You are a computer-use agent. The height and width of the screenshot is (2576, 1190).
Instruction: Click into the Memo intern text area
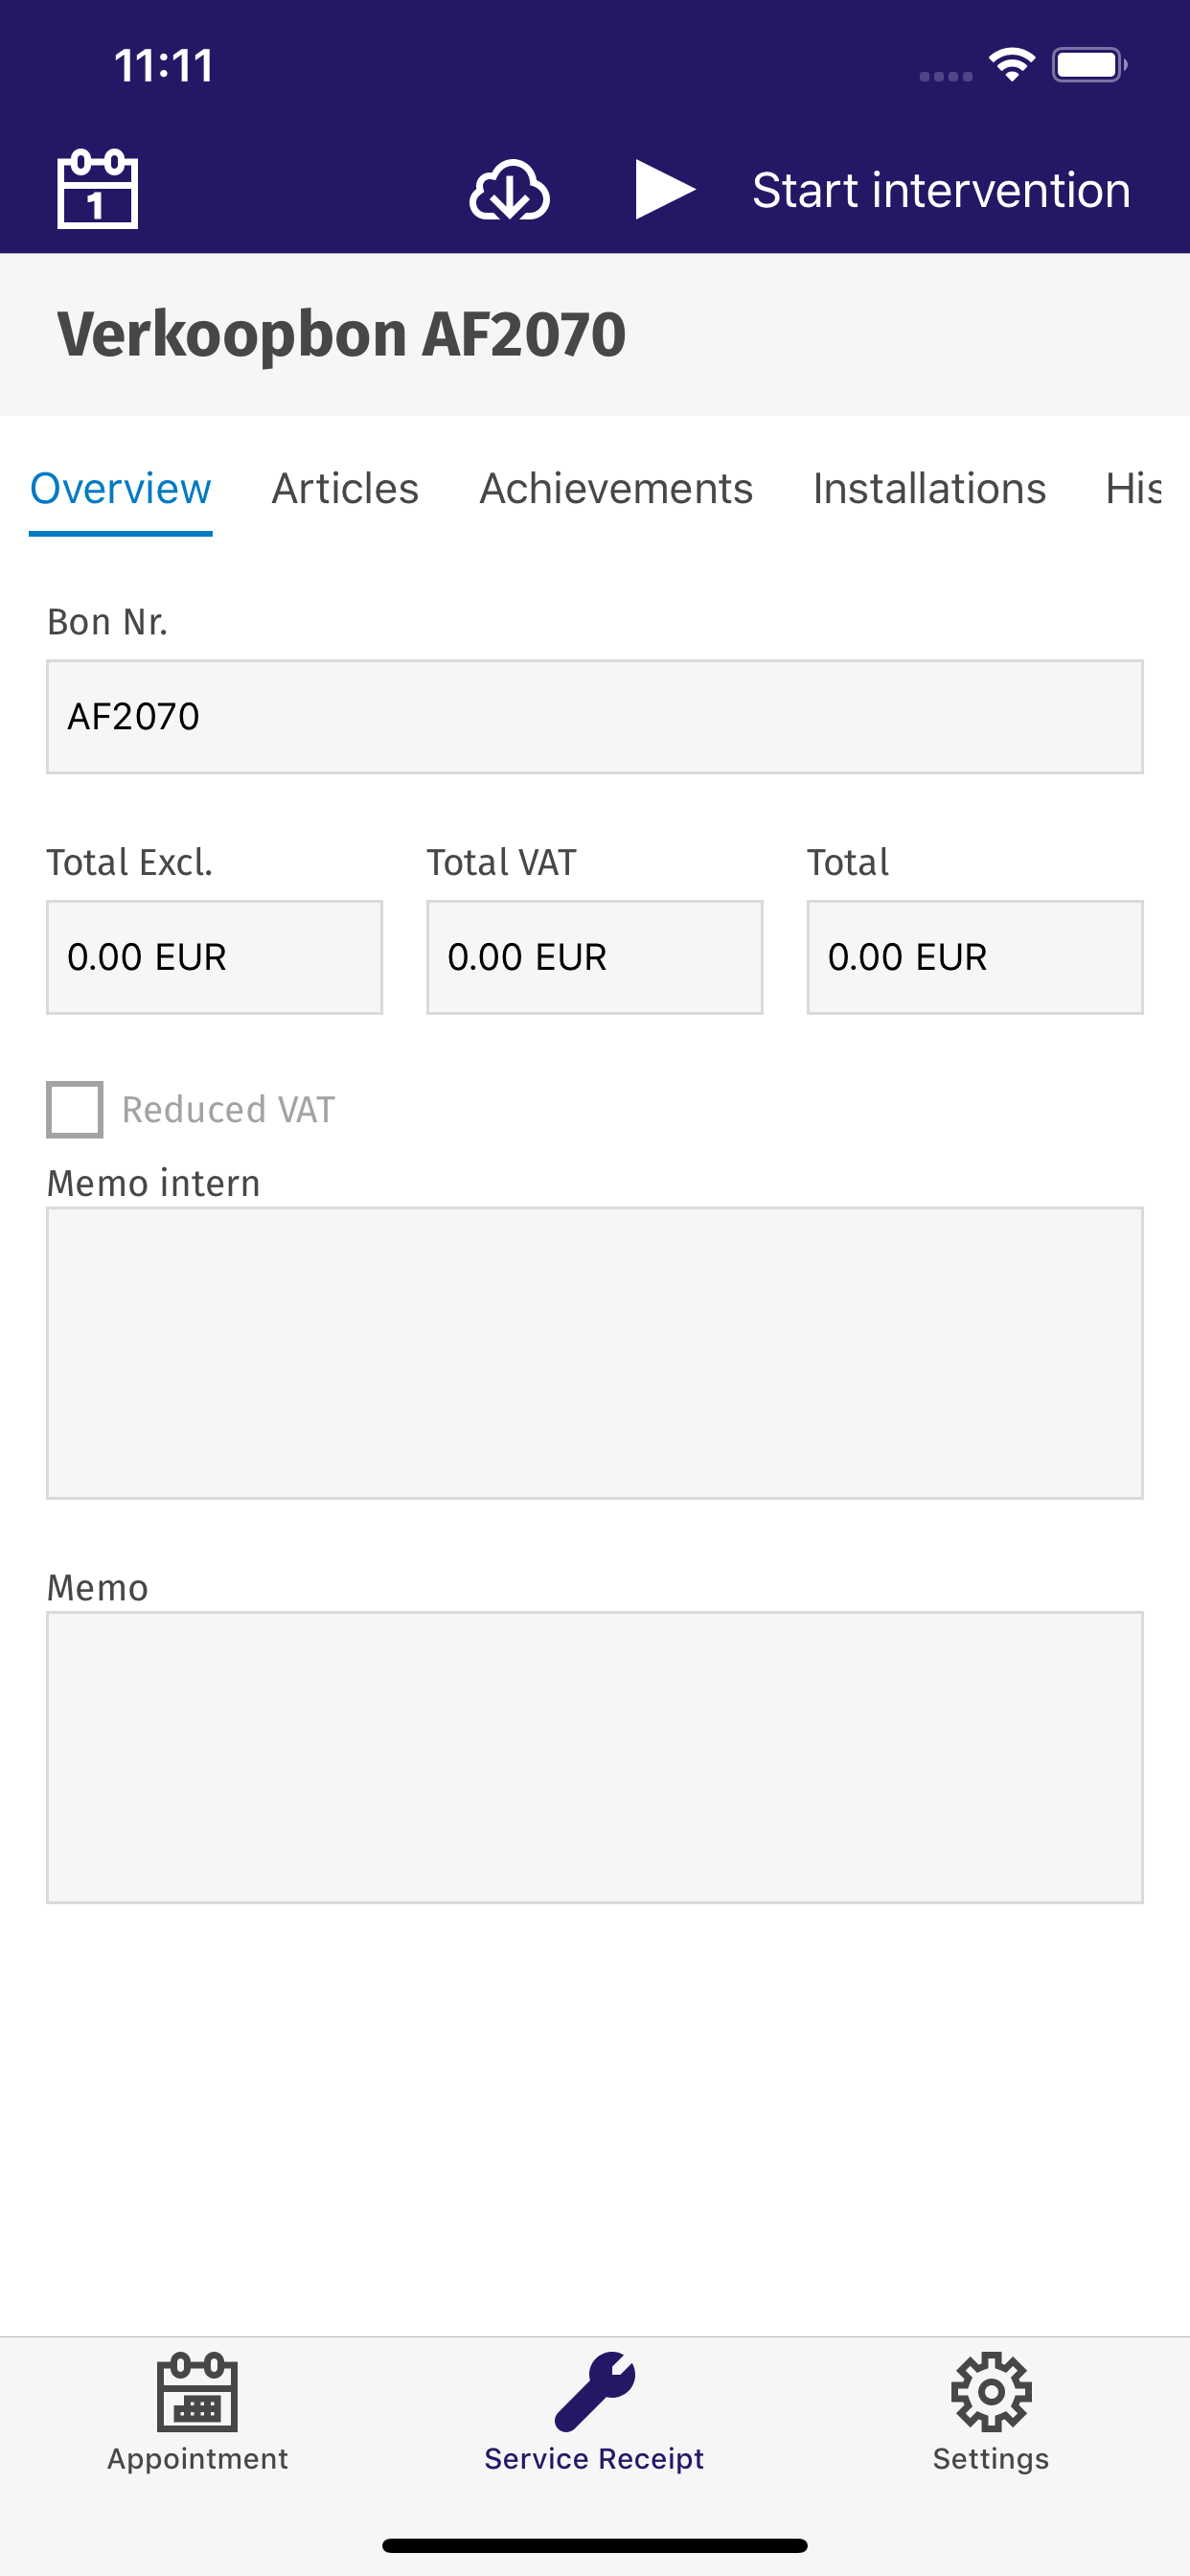(x=595, y=1353)
